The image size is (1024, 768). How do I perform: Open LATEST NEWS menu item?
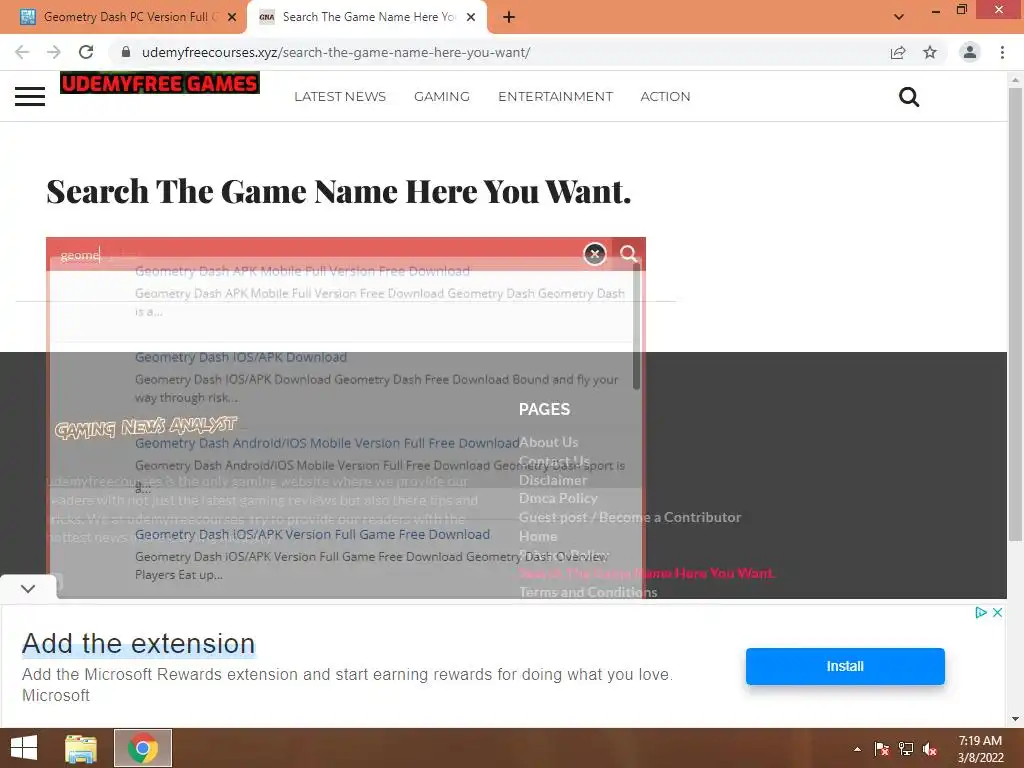click(x=340, y=97)
